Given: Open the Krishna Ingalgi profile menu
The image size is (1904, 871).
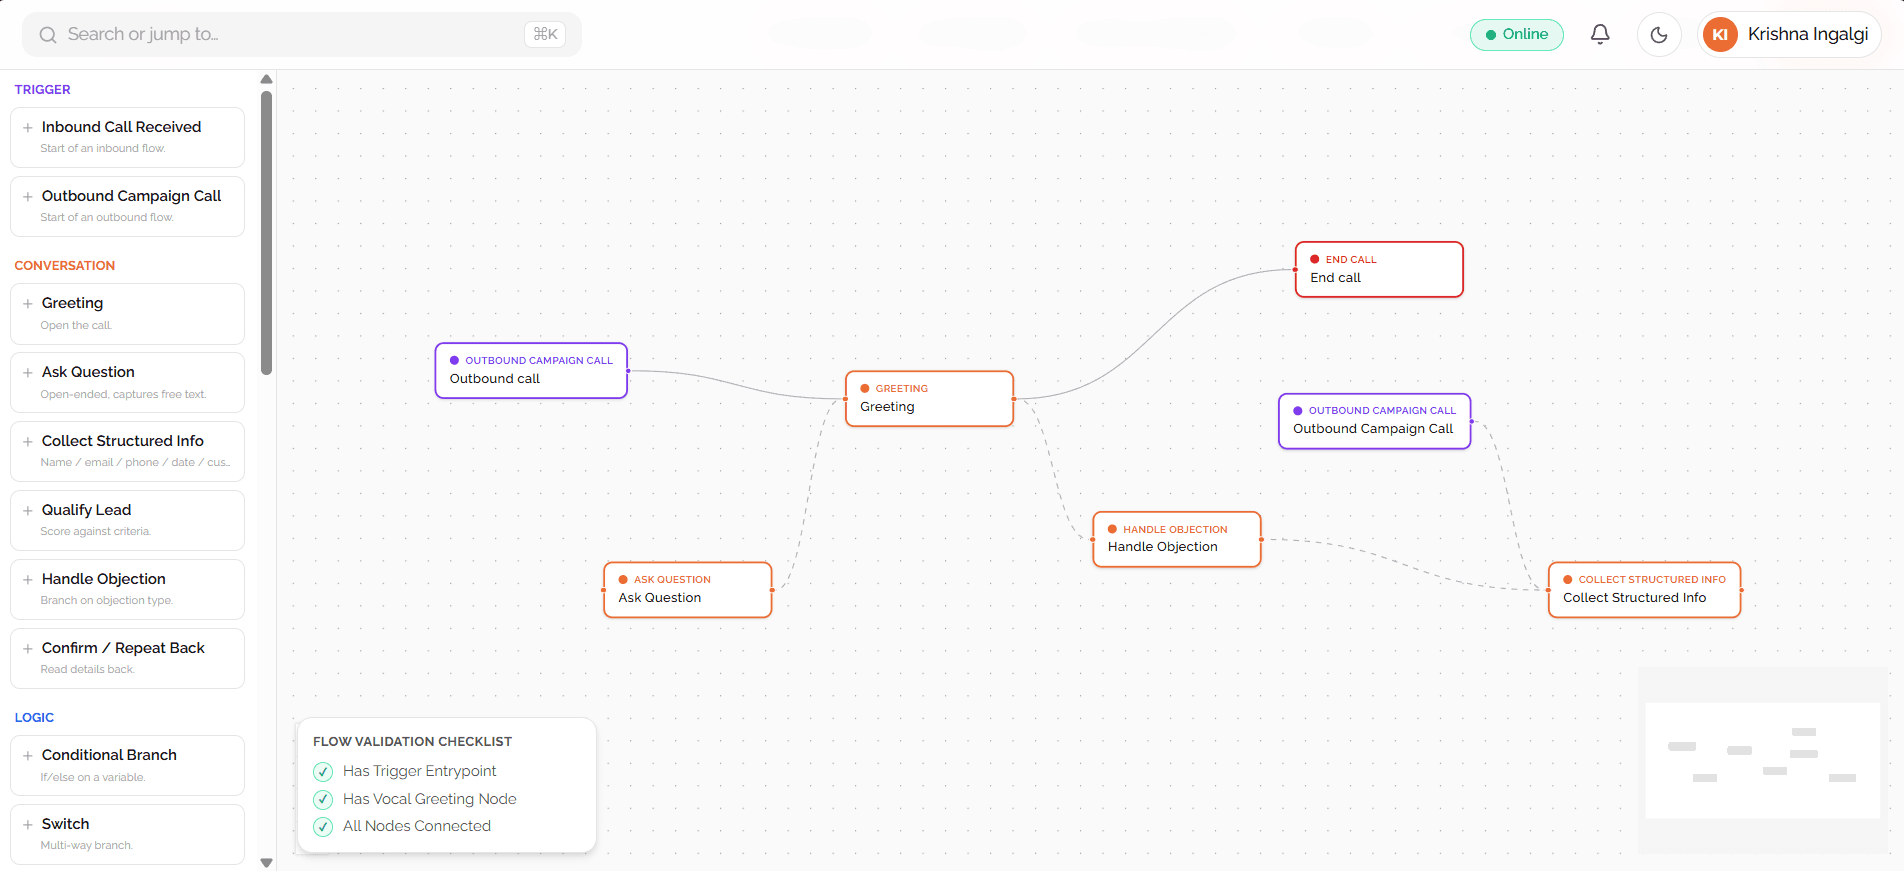Looking at the screenshot, I should click(1789, 35).
